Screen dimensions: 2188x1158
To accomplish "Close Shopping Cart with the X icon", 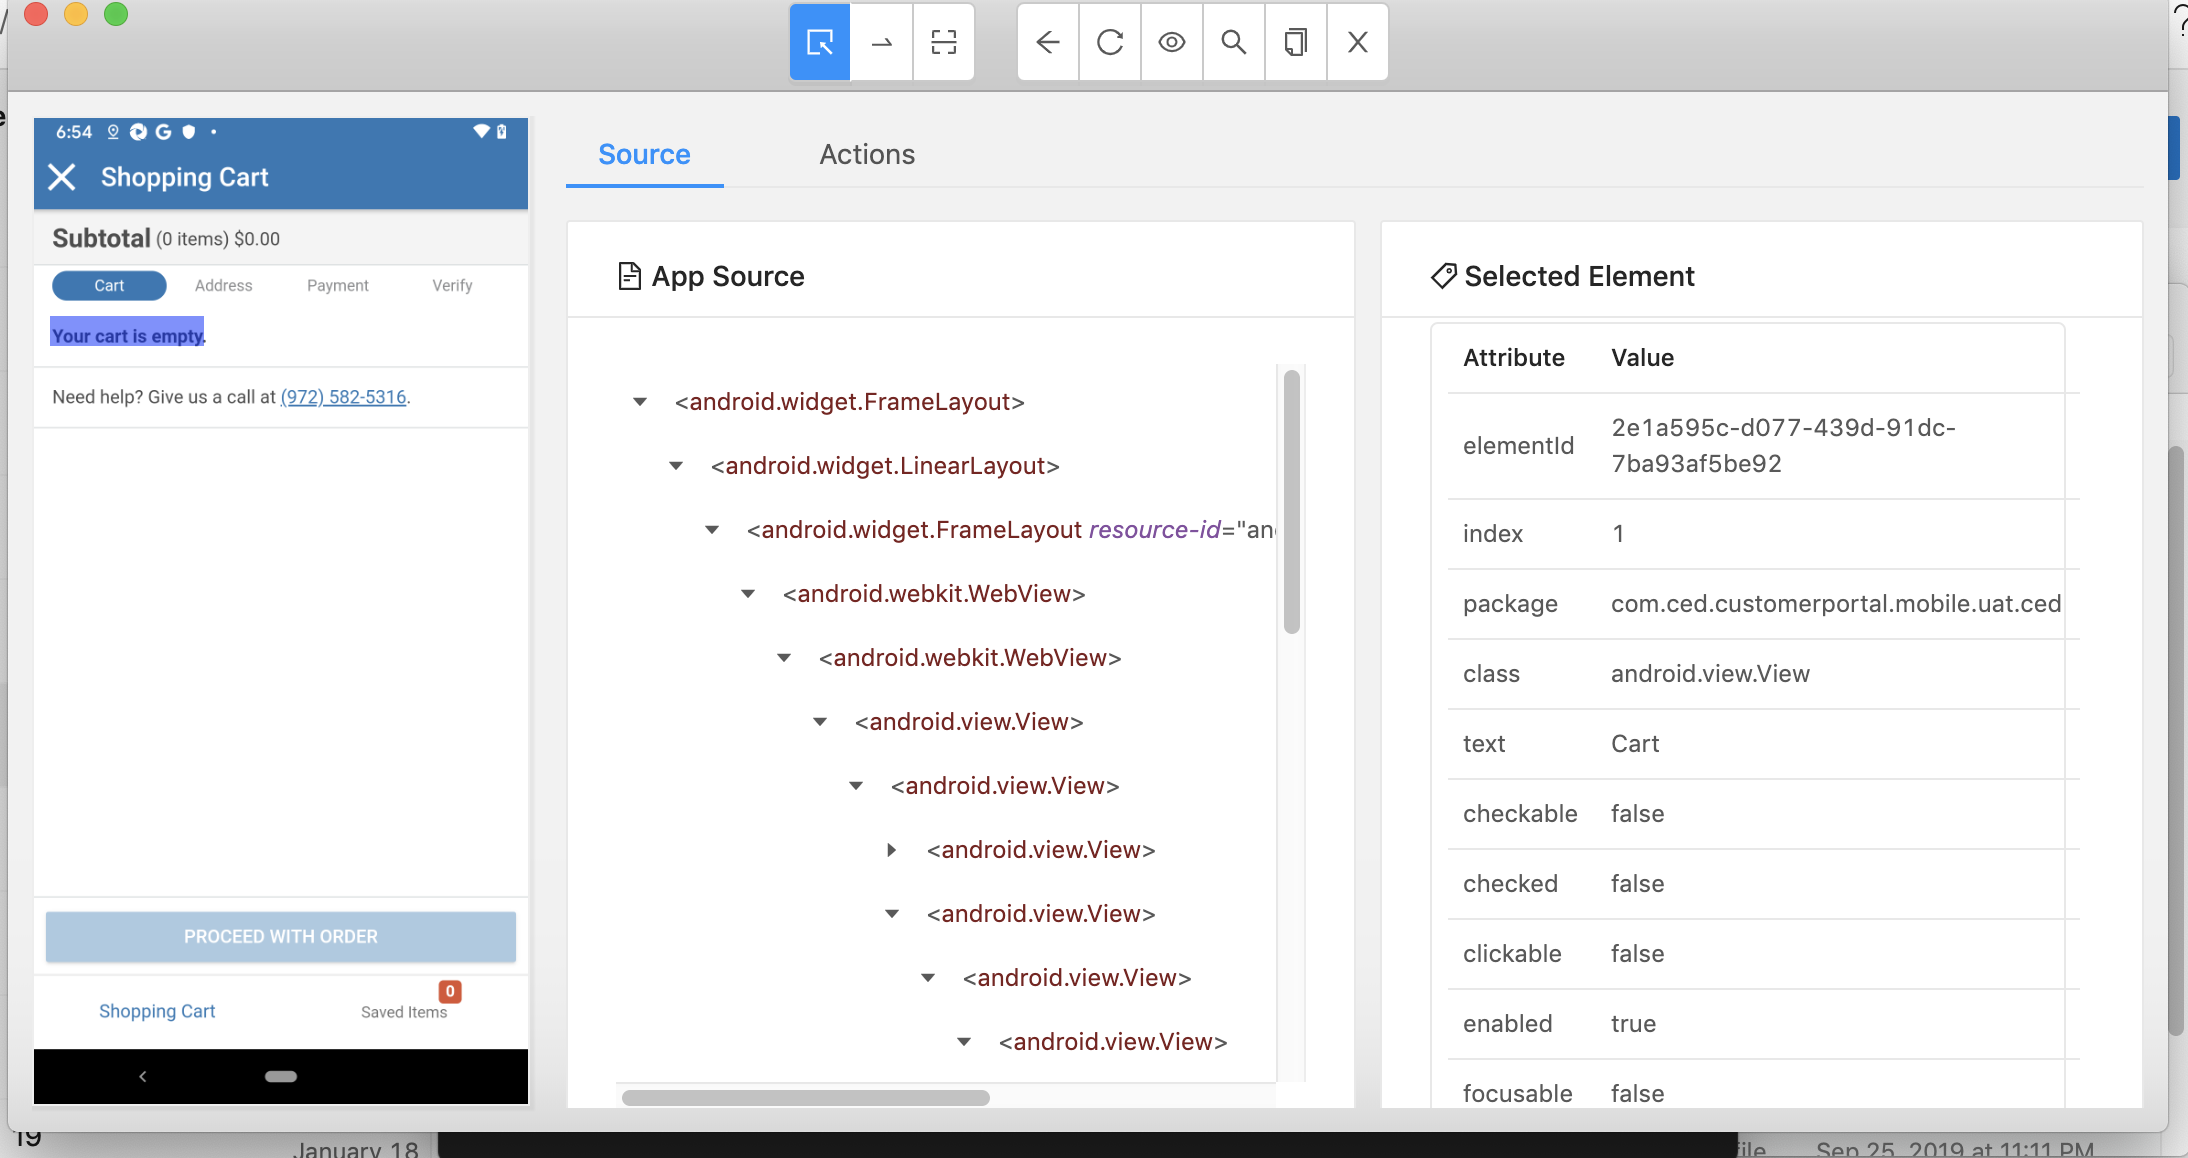I will 62,177.
